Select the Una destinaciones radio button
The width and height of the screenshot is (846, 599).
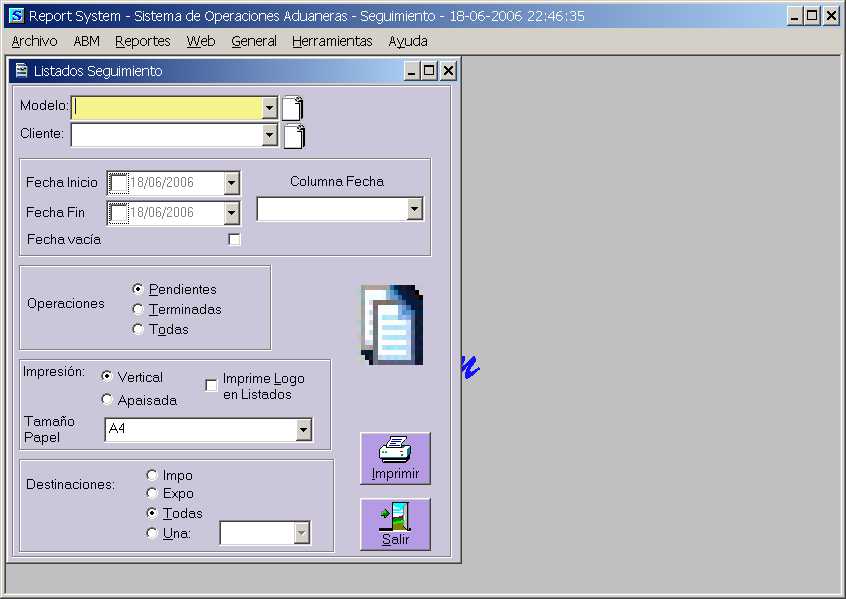point(152,533)
